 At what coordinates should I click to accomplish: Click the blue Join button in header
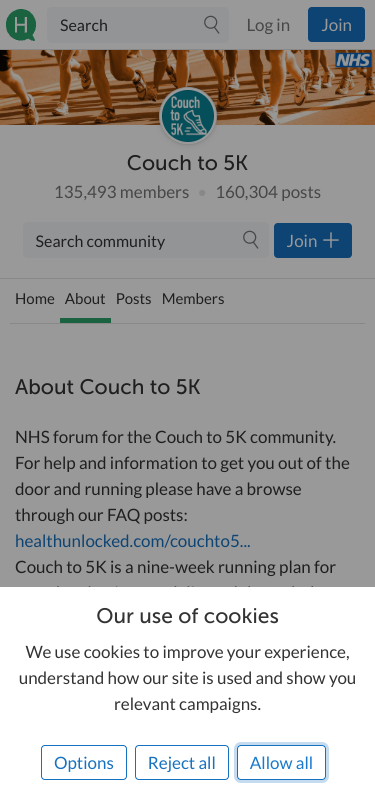click(x=337, y=25)
